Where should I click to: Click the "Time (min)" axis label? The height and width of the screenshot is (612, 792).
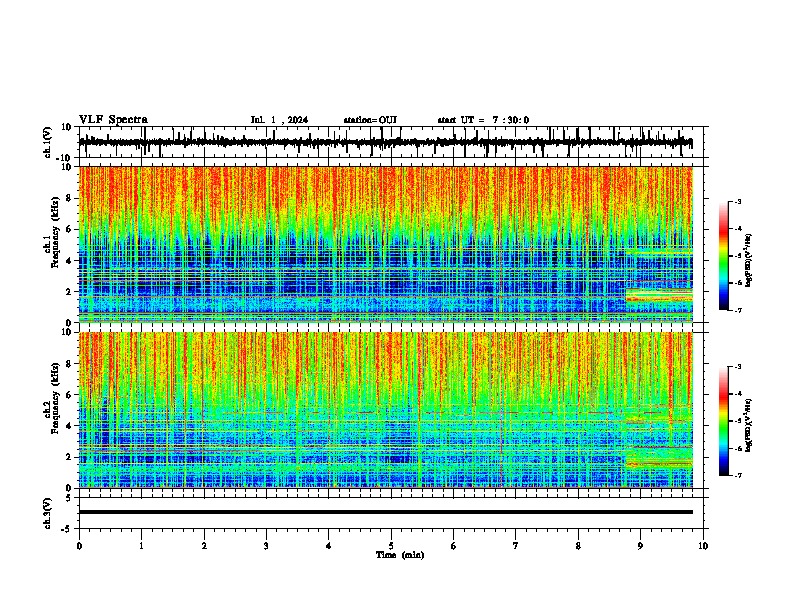(x=400, y=555)
